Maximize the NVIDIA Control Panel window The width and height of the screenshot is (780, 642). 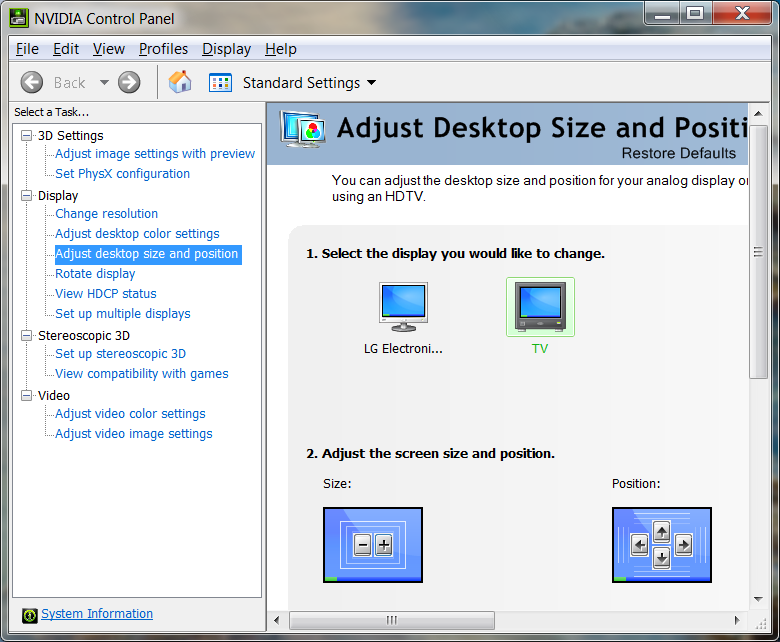pyautogui.click(x=695, y=14)
